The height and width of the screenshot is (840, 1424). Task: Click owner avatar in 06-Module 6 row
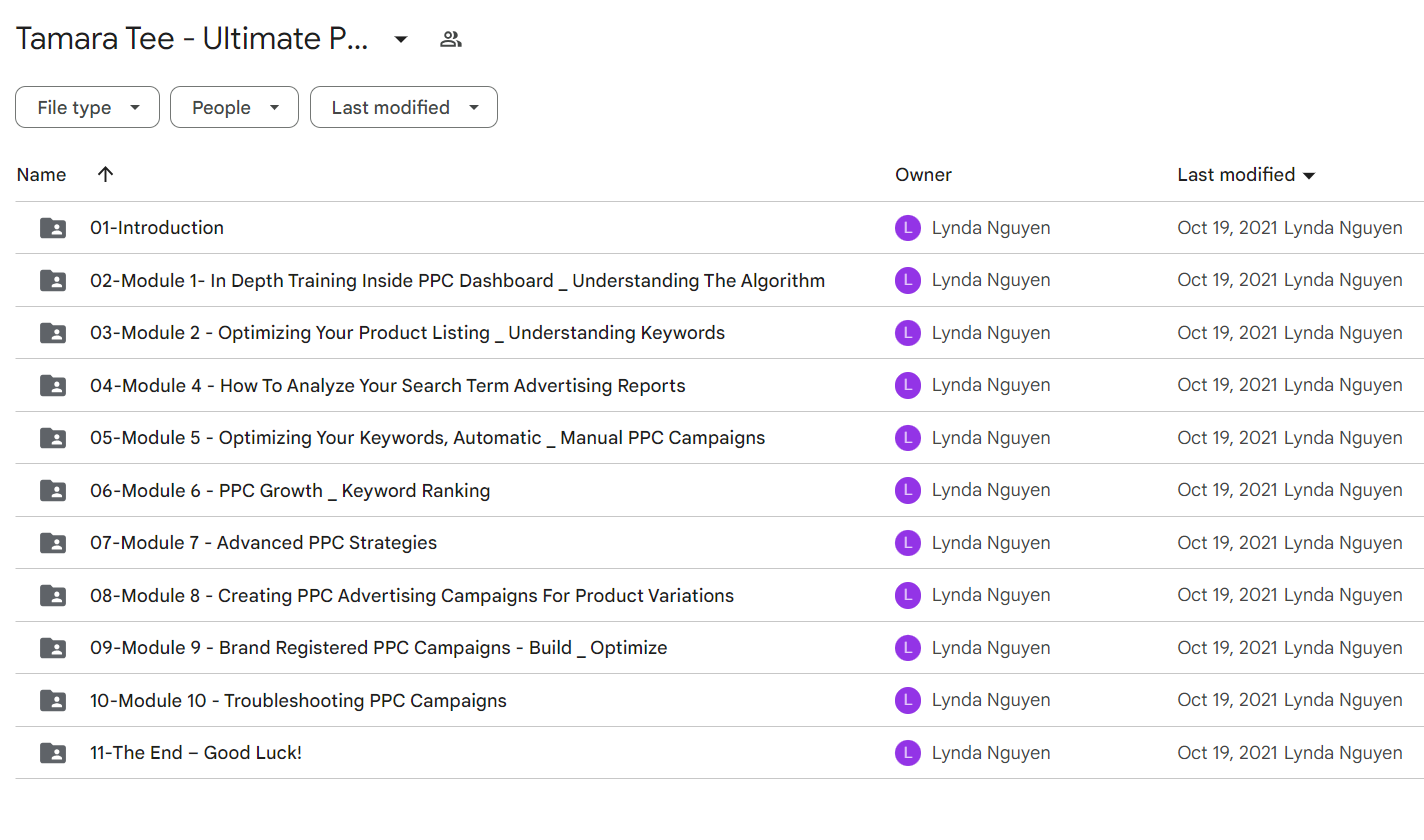907,490
